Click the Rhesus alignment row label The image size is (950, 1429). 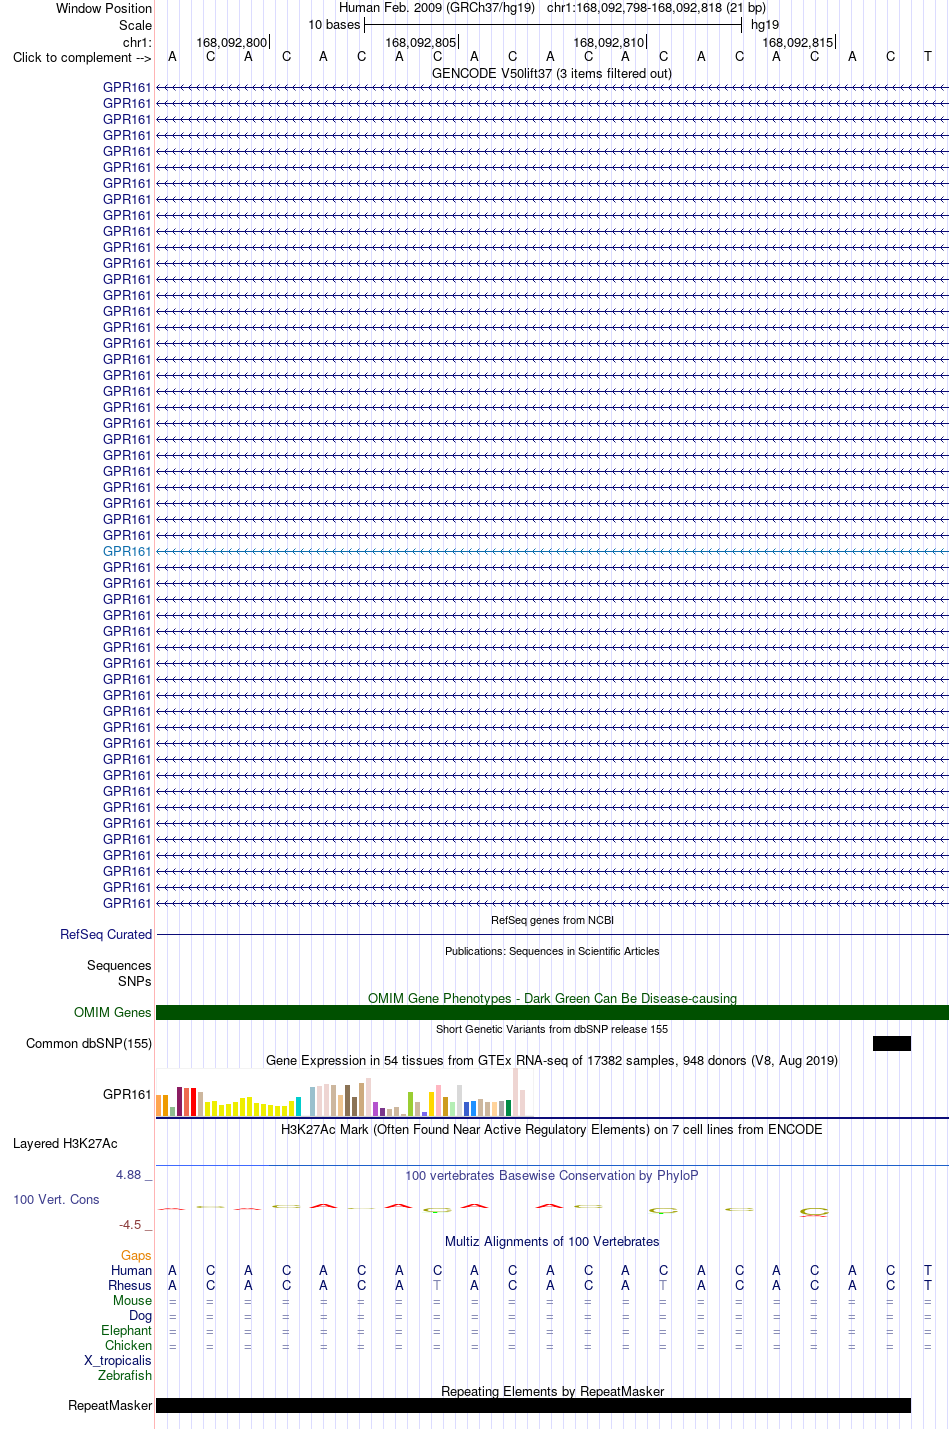point(130,1285)
